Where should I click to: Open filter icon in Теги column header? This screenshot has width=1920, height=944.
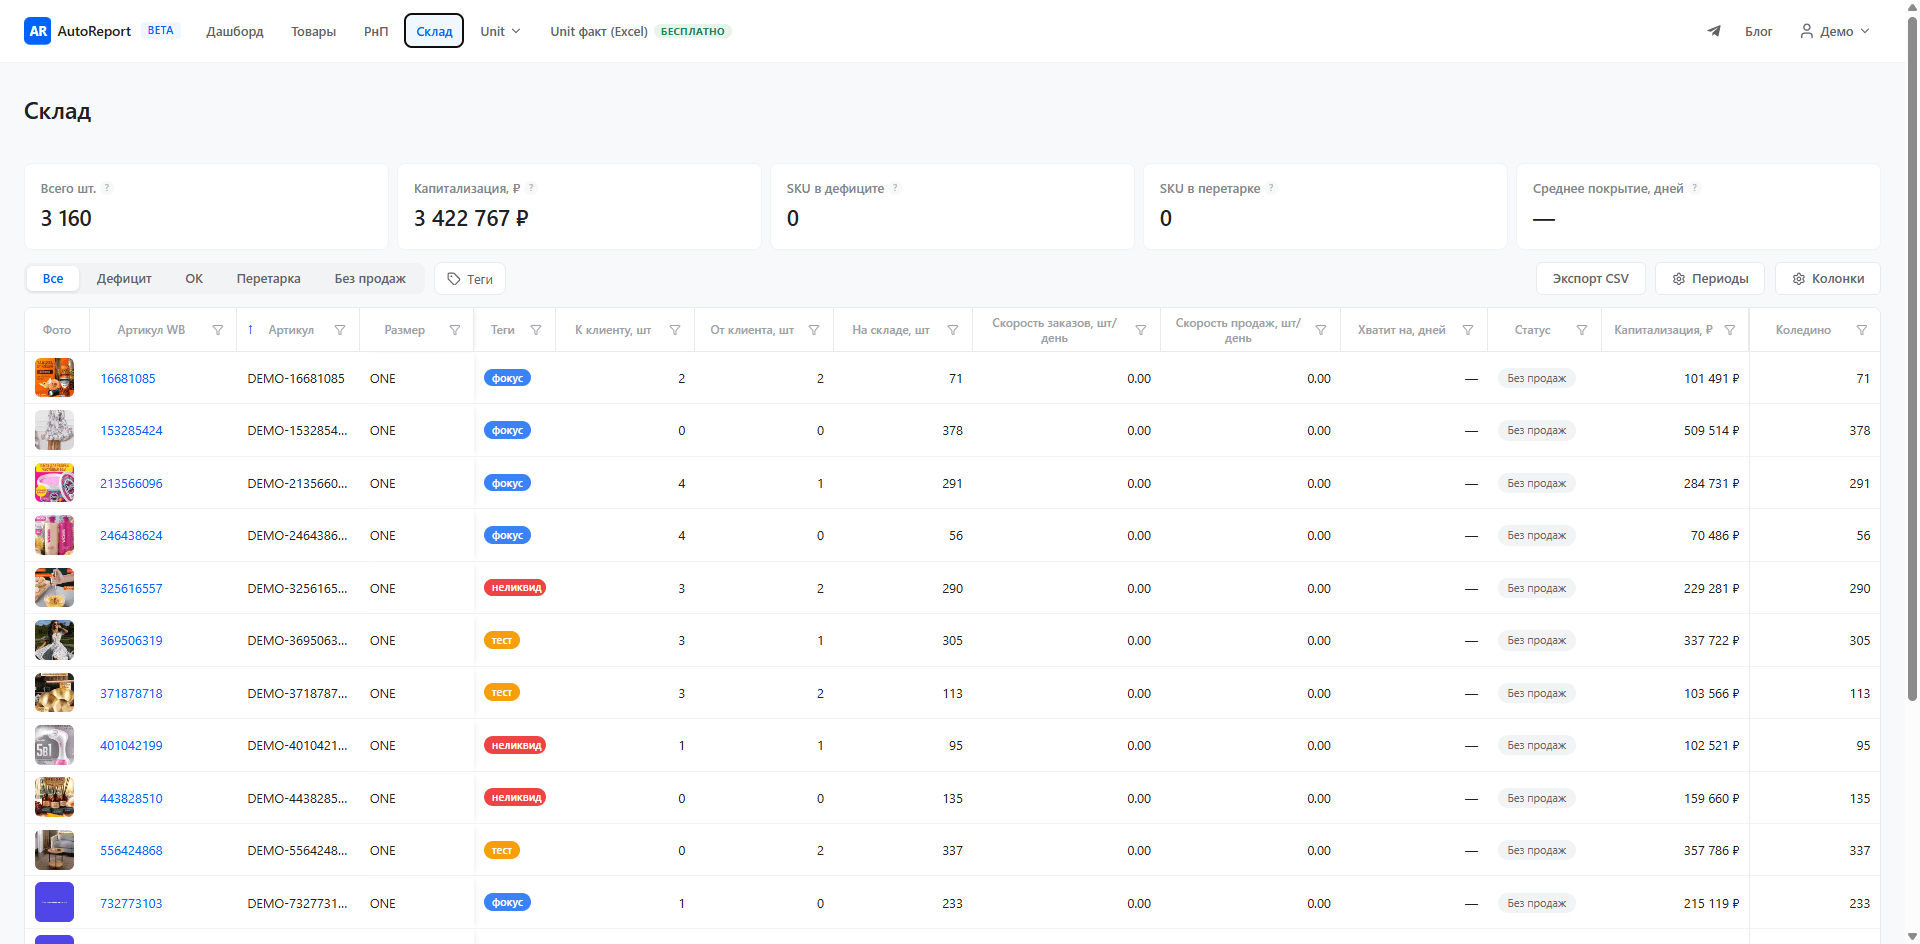point(536,330)
